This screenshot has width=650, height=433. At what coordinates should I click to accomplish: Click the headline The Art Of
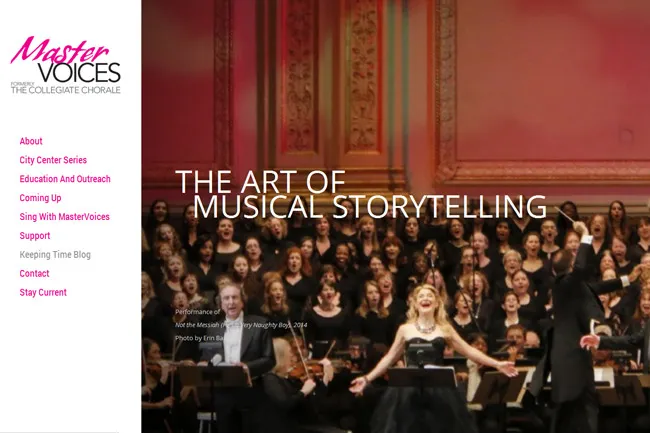260,181
